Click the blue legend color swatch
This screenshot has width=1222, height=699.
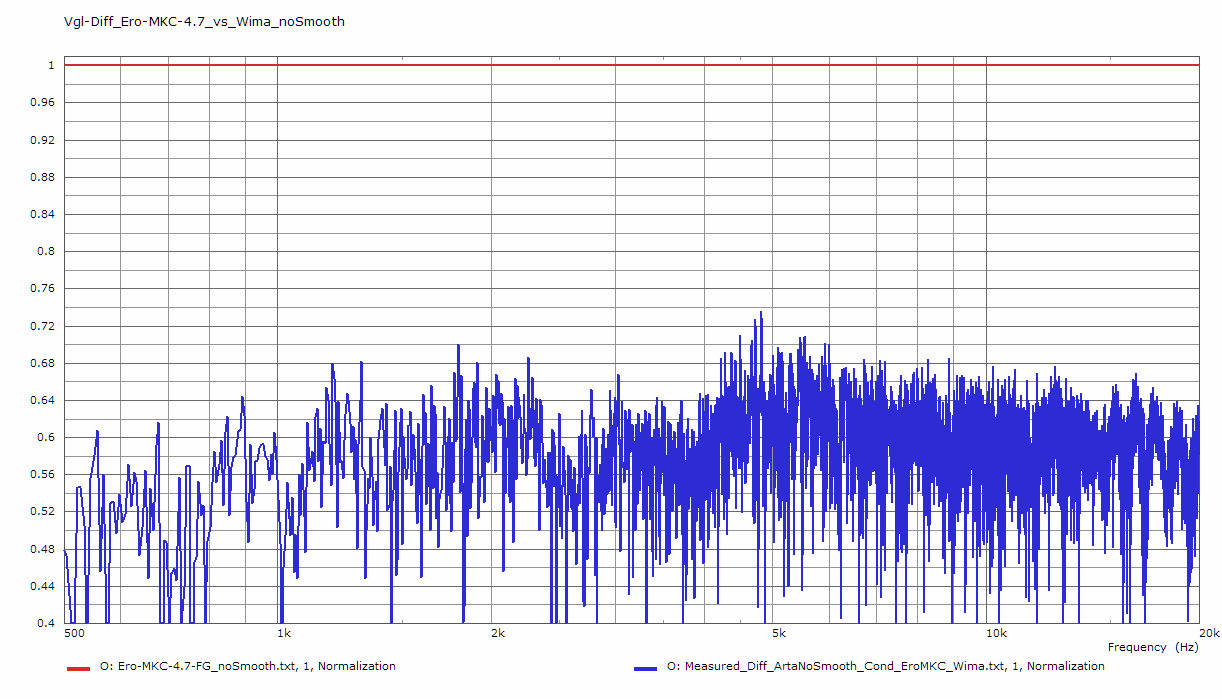pyautogui.click(x=644, y=668)
